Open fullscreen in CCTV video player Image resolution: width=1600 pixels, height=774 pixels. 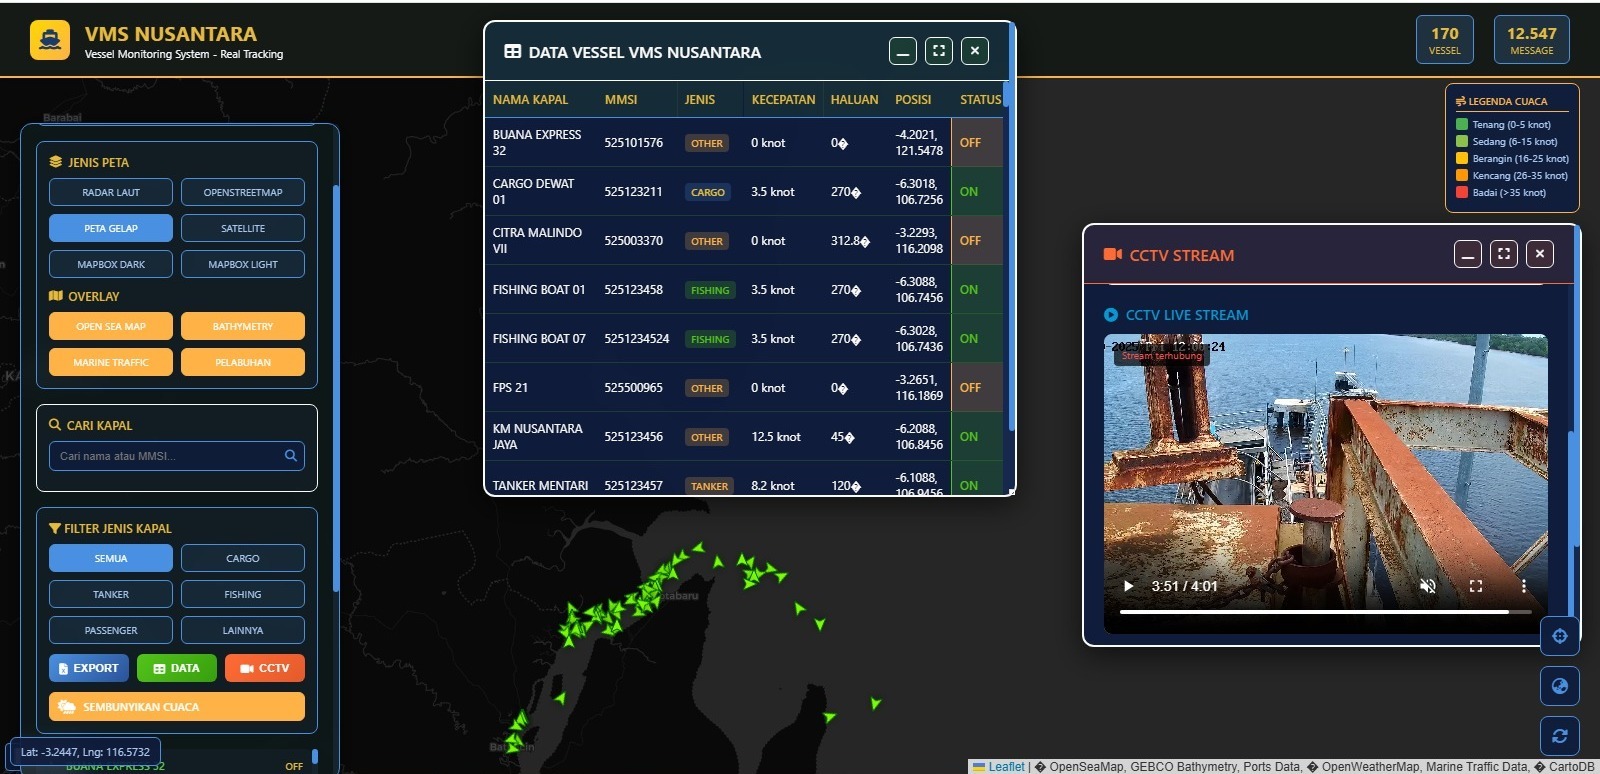coord(1476,586)
